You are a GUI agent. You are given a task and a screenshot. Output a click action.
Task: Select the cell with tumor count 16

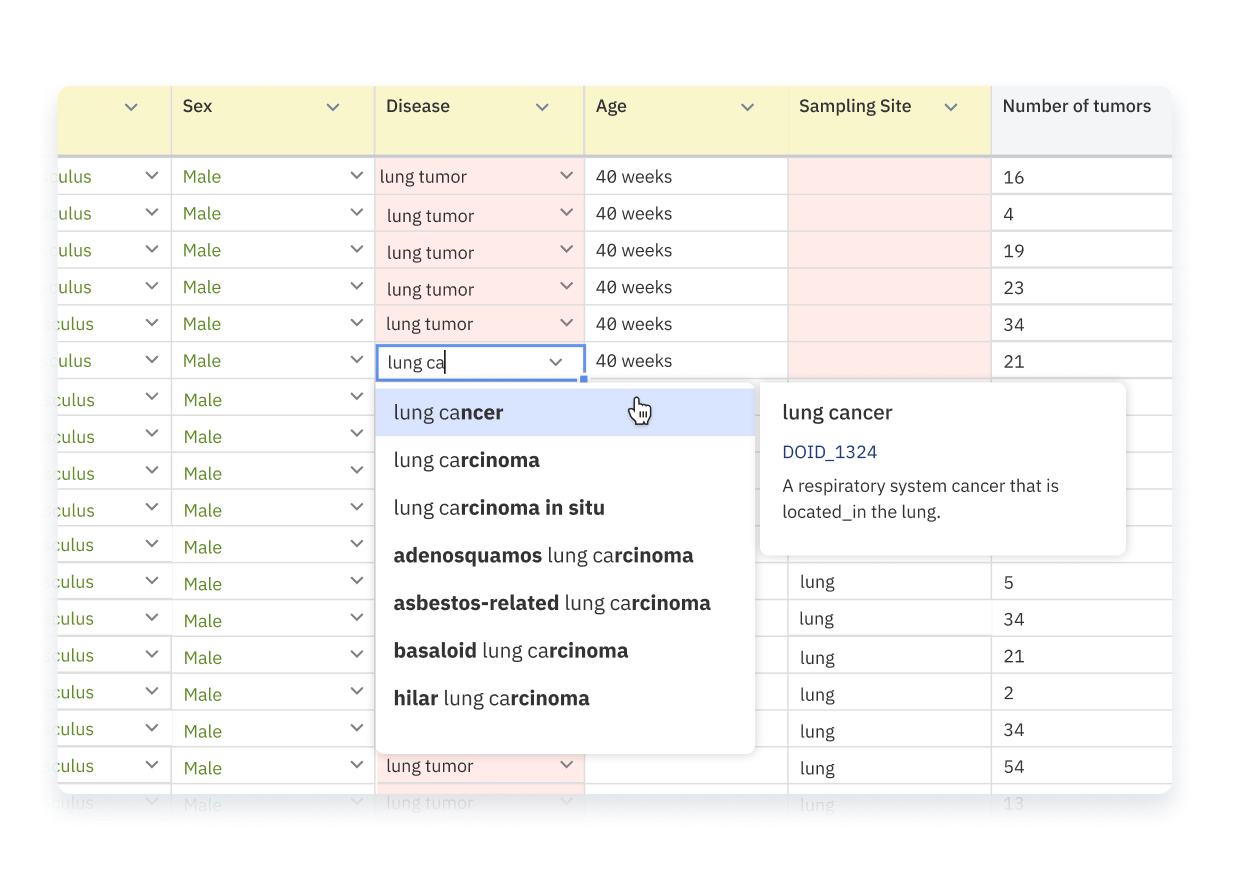coord(1080,177)
